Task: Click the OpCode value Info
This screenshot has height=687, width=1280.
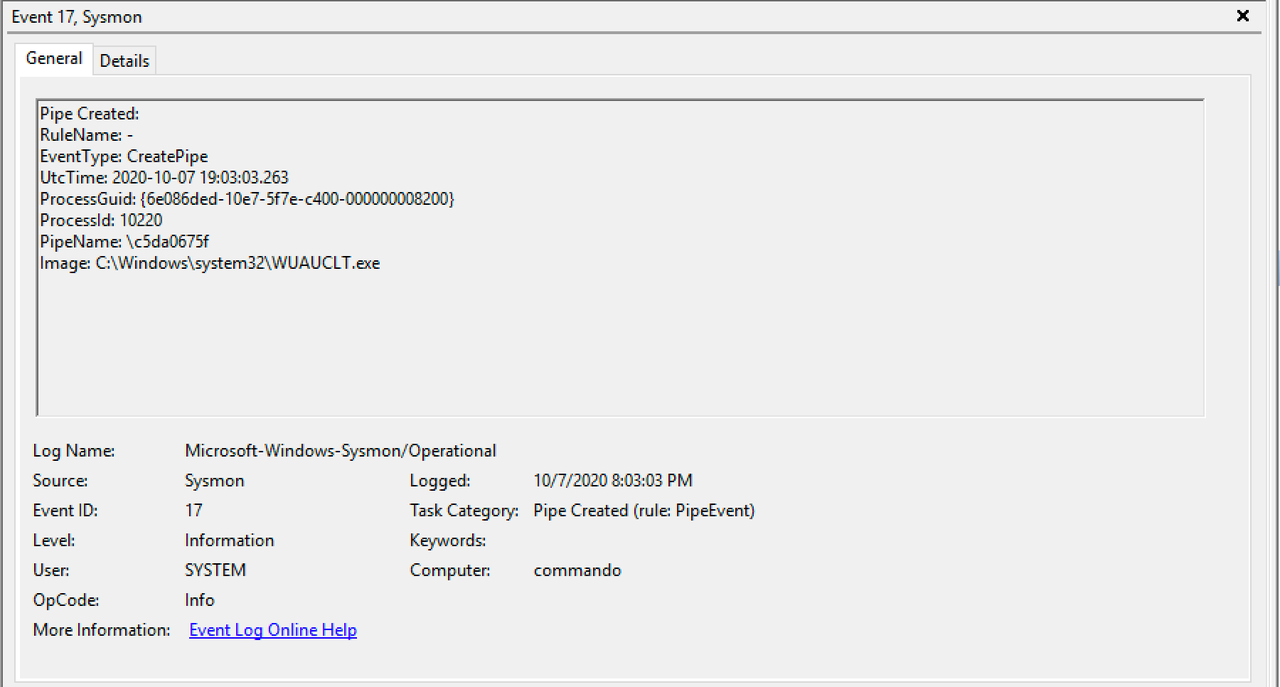Action: (x=198, y=600)
